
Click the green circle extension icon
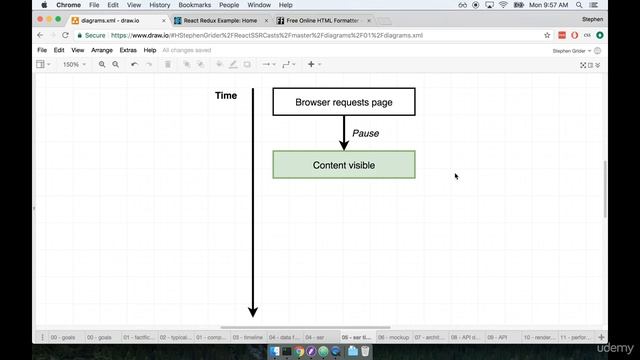click(600, 36)
